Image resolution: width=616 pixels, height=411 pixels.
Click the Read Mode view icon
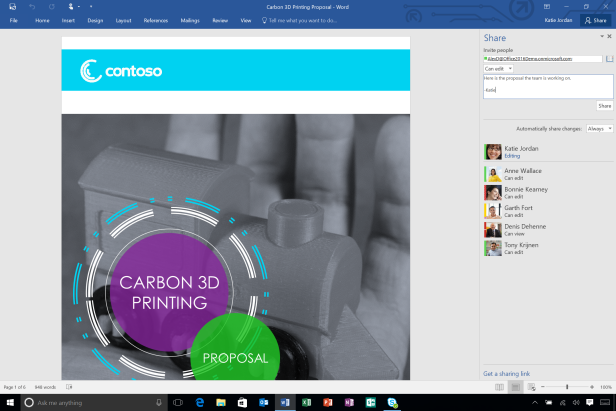[499, 387]
